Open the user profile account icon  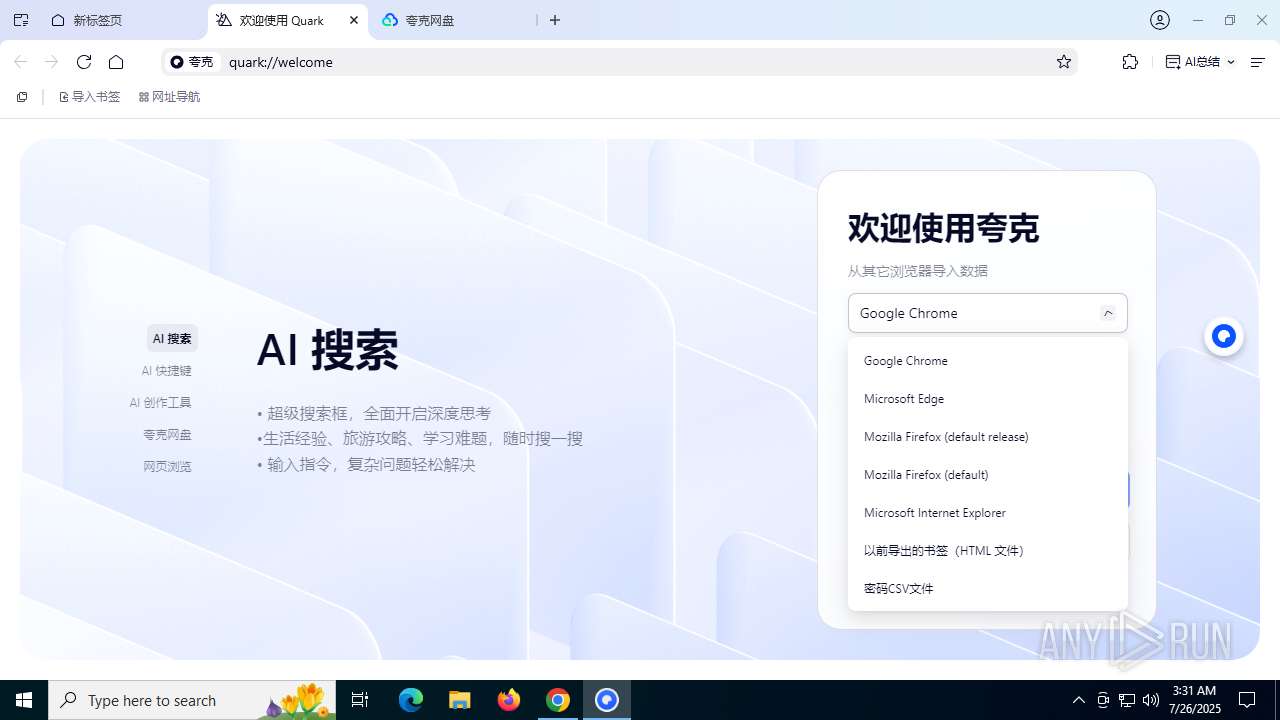click(x=1160, y=20)
